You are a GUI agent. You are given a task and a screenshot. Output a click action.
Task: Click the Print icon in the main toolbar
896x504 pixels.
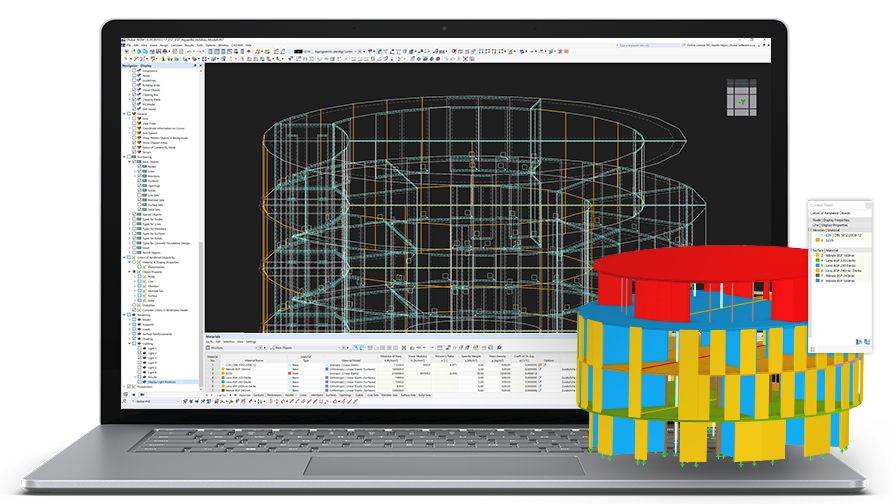[165, 51]
